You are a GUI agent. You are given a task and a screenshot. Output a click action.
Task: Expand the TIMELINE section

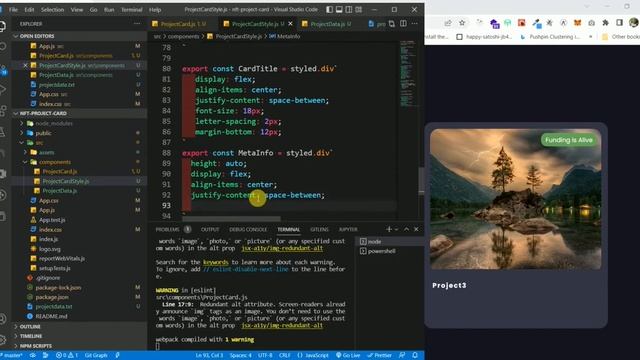tap(31, 336)
